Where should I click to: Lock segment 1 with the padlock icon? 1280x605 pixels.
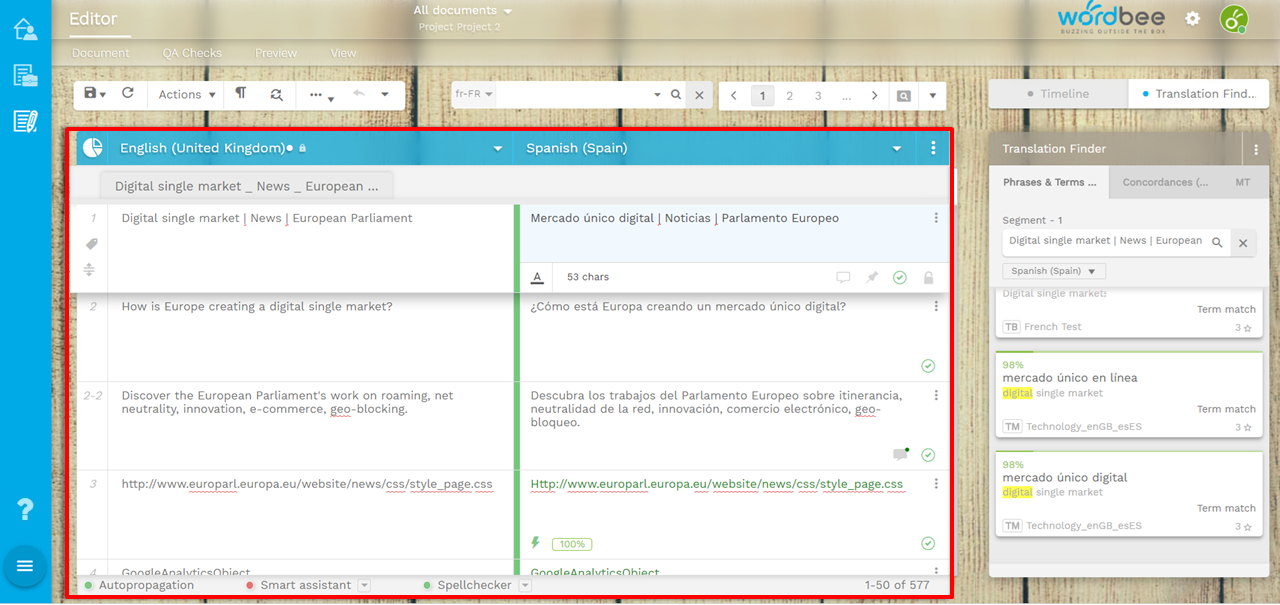click(x=928, y=277)
